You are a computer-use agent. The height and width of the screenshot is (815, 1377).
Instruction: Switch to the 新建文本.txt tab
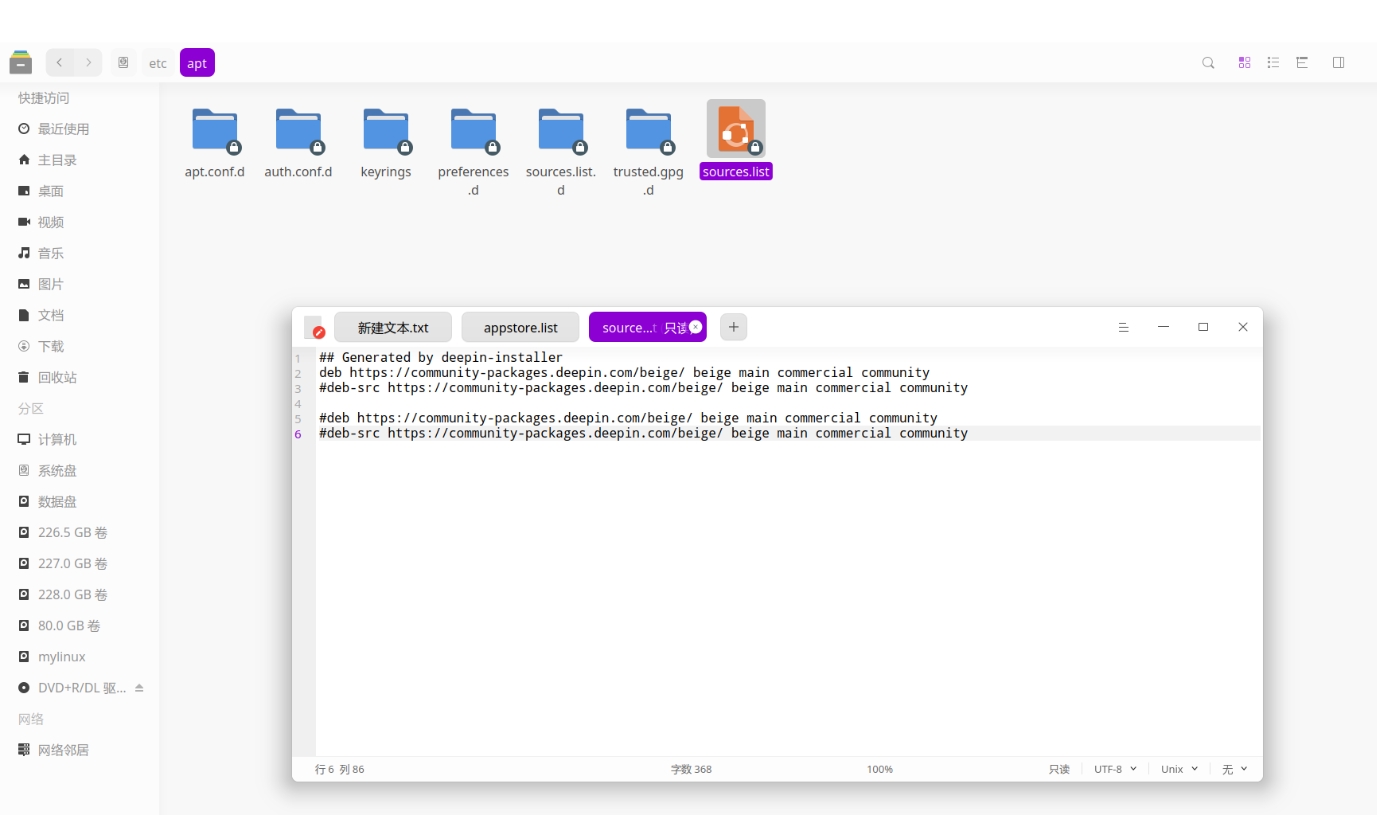click(393, 327)
